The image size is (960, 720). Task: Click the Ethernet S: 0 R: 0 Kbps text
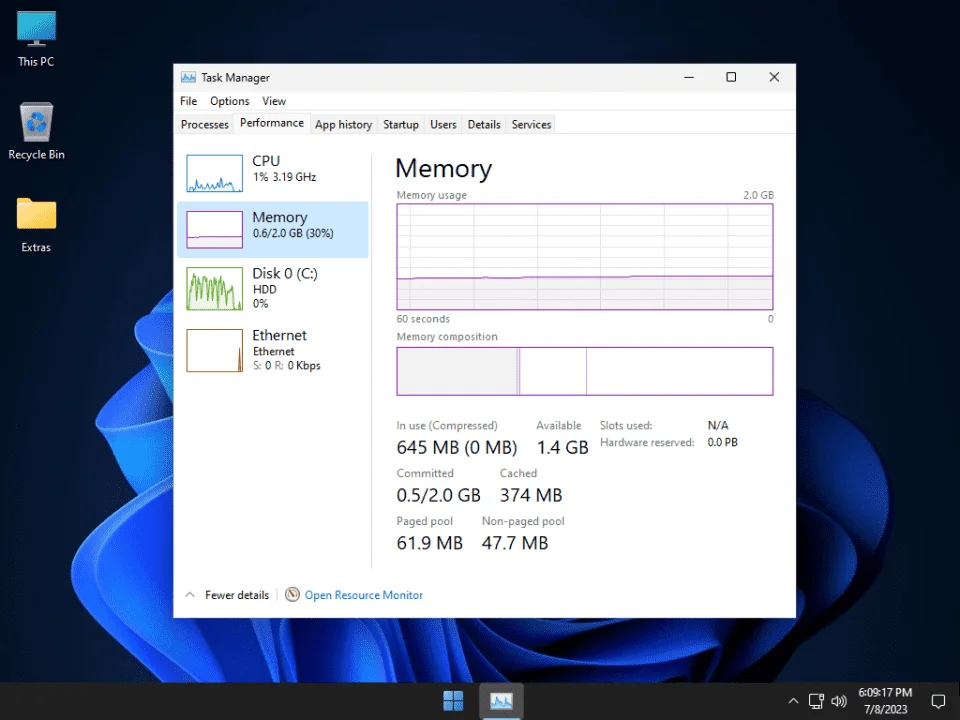[x=287, y=366]
